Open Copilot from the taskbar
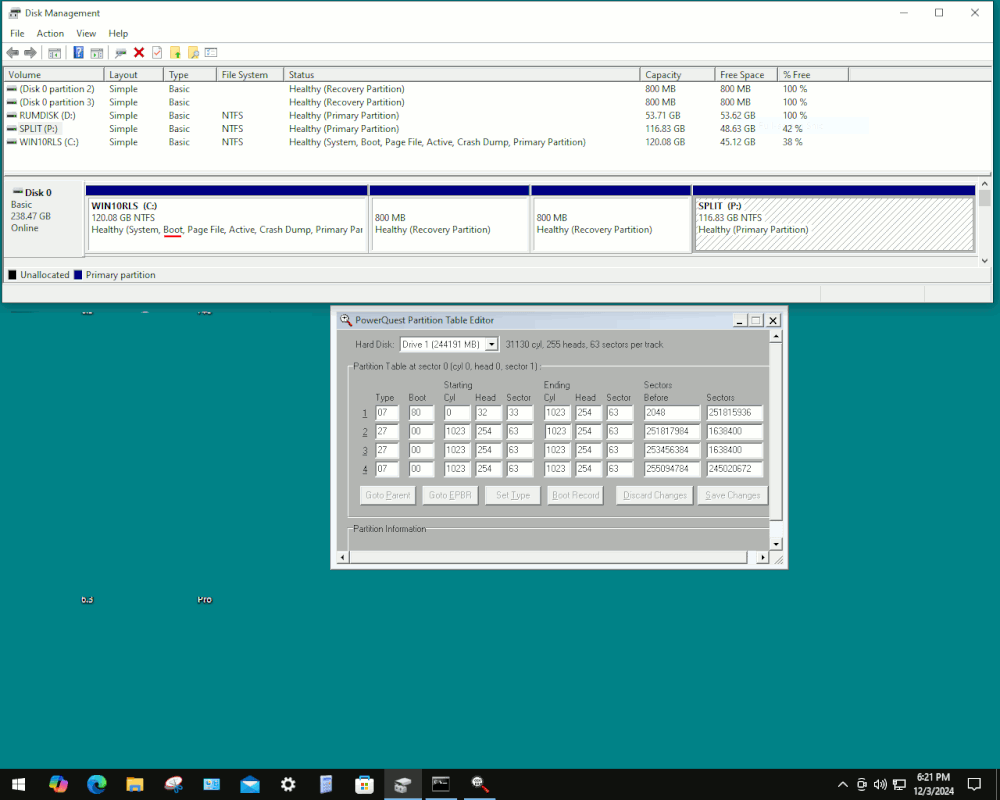The width and height of the screenshot is (1000, 800). (58, 785)
